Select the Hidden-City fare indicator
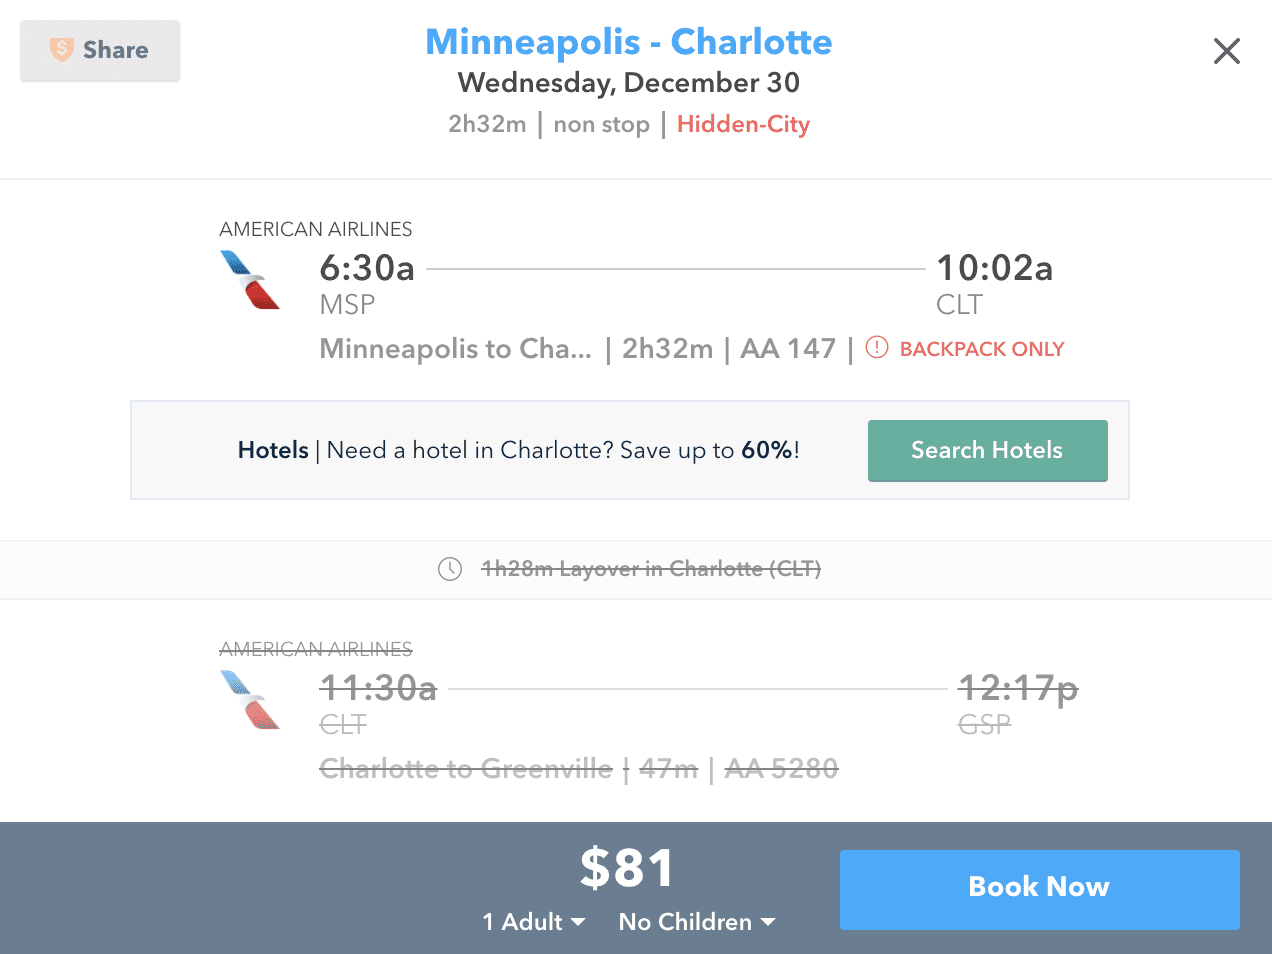The width and height of the screenshot is (1272, 954). click(743, 124)
